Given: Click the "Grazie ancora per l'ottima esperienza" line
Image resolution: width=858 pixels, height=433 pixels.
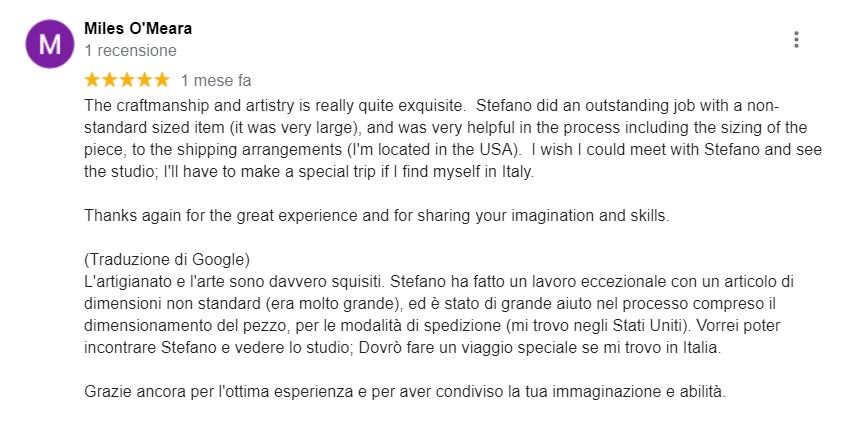Looking at the screenshot, I should click(405, 392).
